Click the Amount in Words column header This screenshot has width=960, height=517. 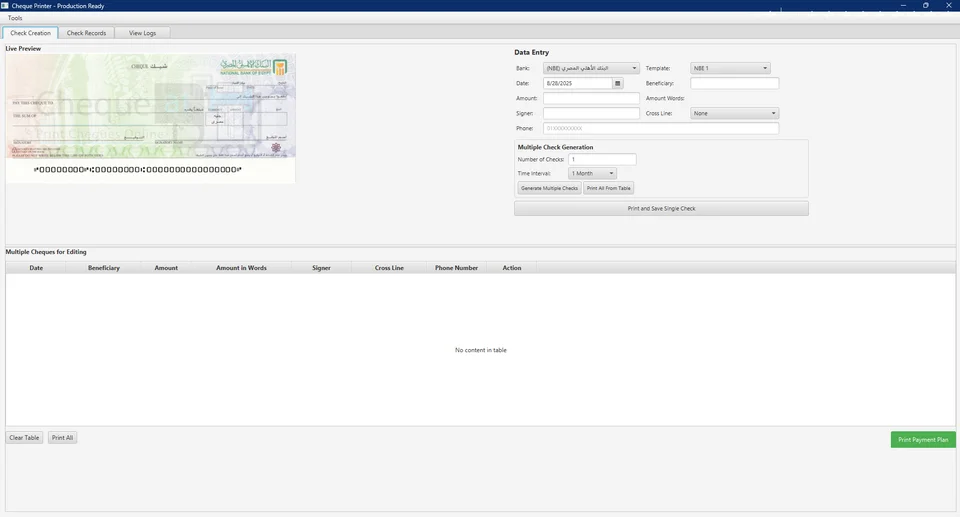241,268
